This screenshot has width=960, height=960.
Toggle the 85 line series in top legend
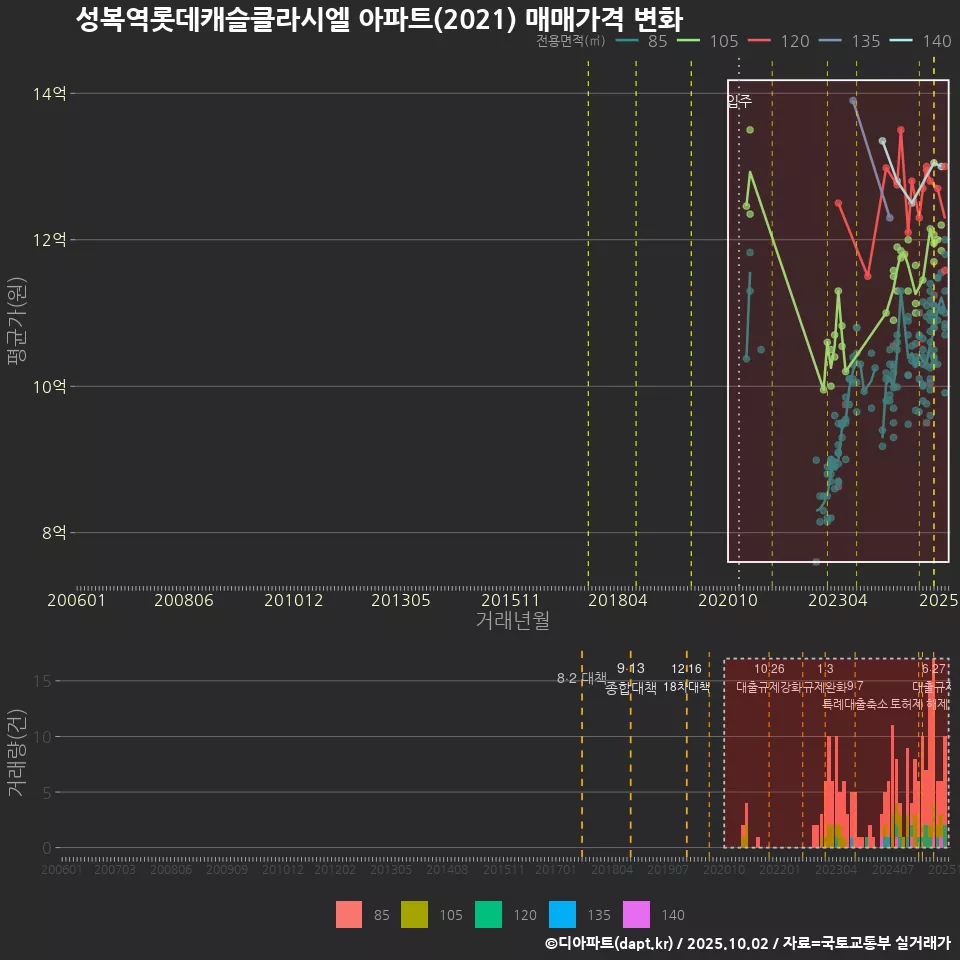pos(641,41)
